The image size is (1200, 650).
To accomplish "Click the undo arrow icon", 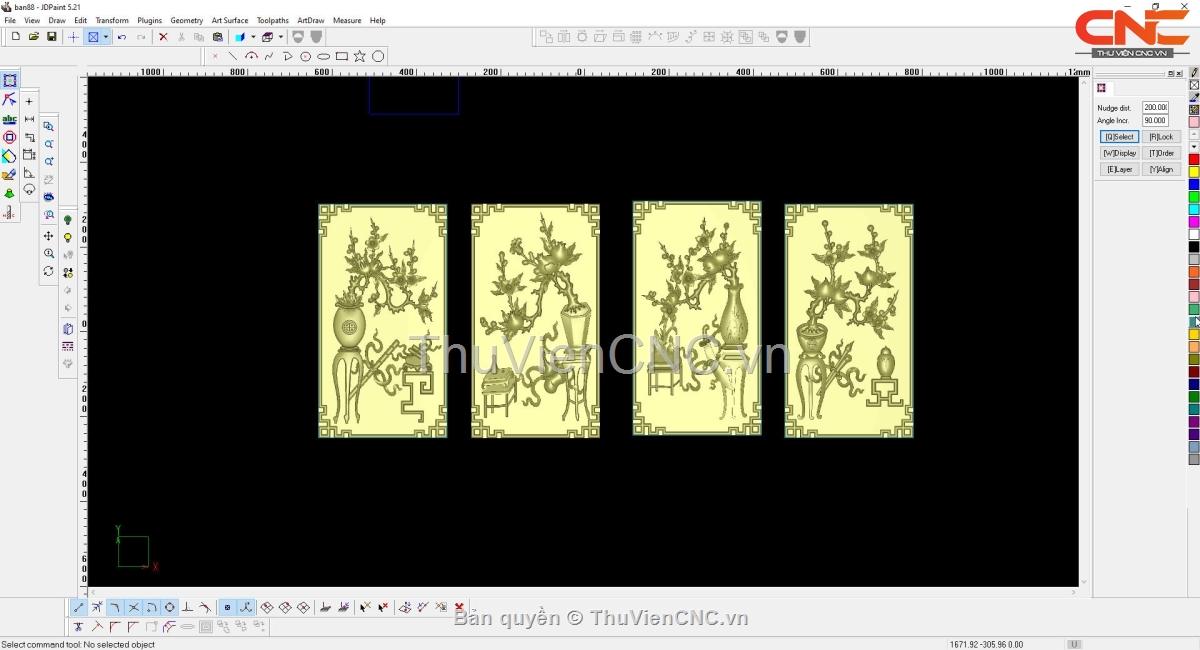I will [x=122, y=37].
